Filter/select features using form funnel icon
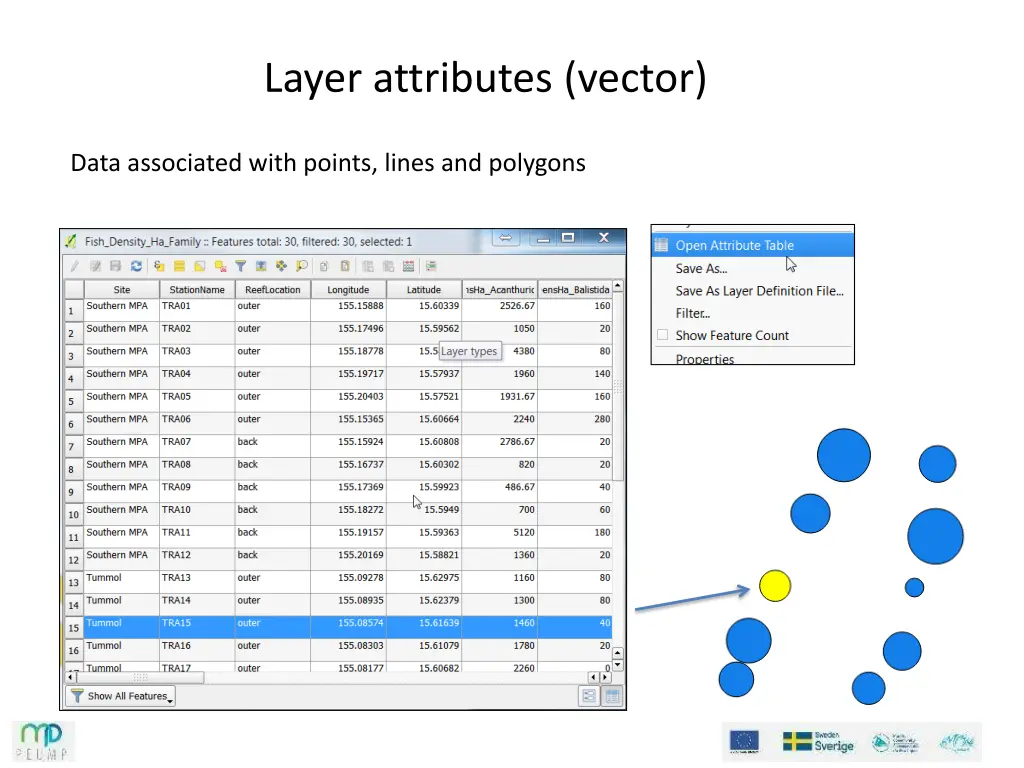 pyautogui.click(x=240, y=266)
